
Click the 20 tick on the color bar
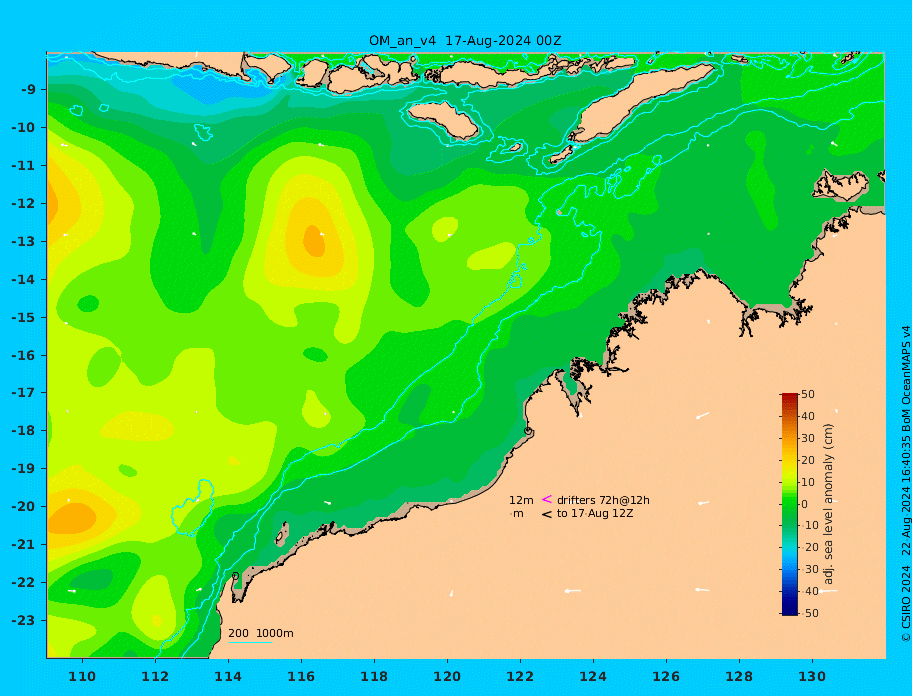click(x=808, y=460)
